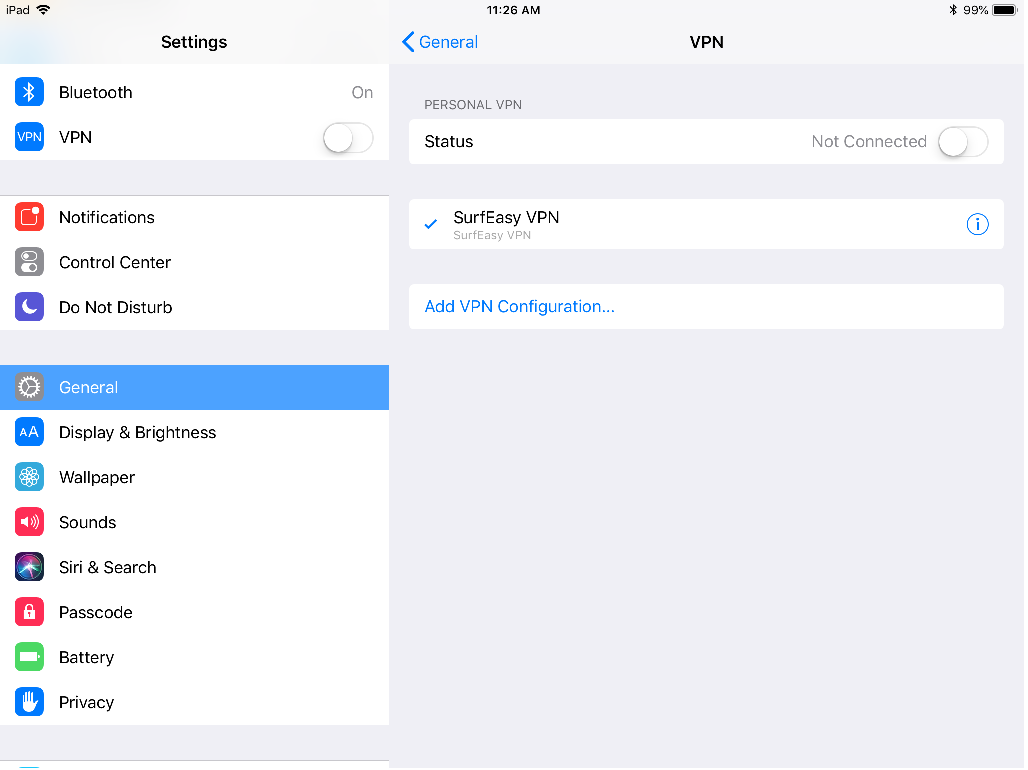
Task: Tap the Bluetooth On status label
Action: click(362, 92)
